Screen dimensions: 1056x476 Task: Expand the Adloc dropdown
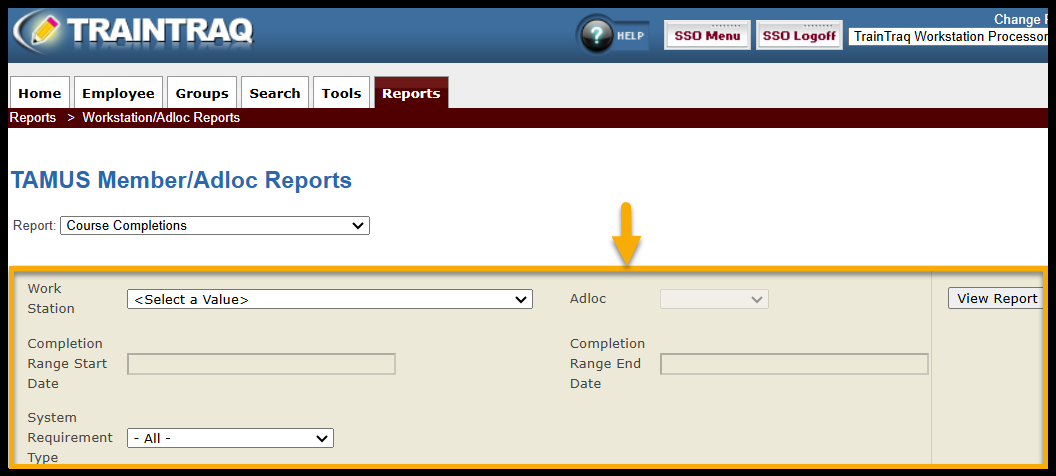714,299
